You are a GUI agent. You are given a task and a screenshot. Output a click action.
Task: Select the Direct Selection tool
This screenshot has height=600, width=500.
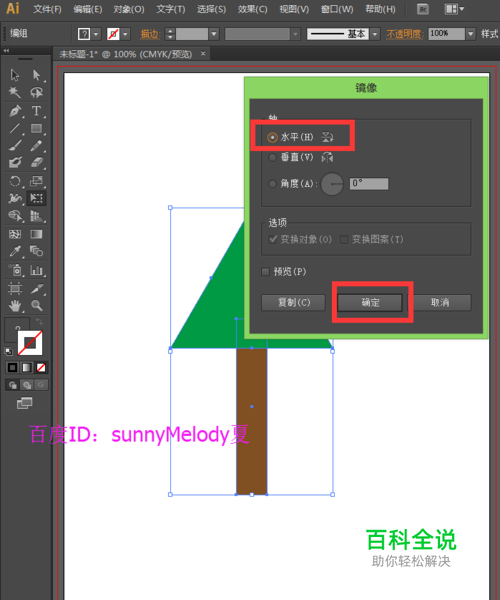click(36, 75)
